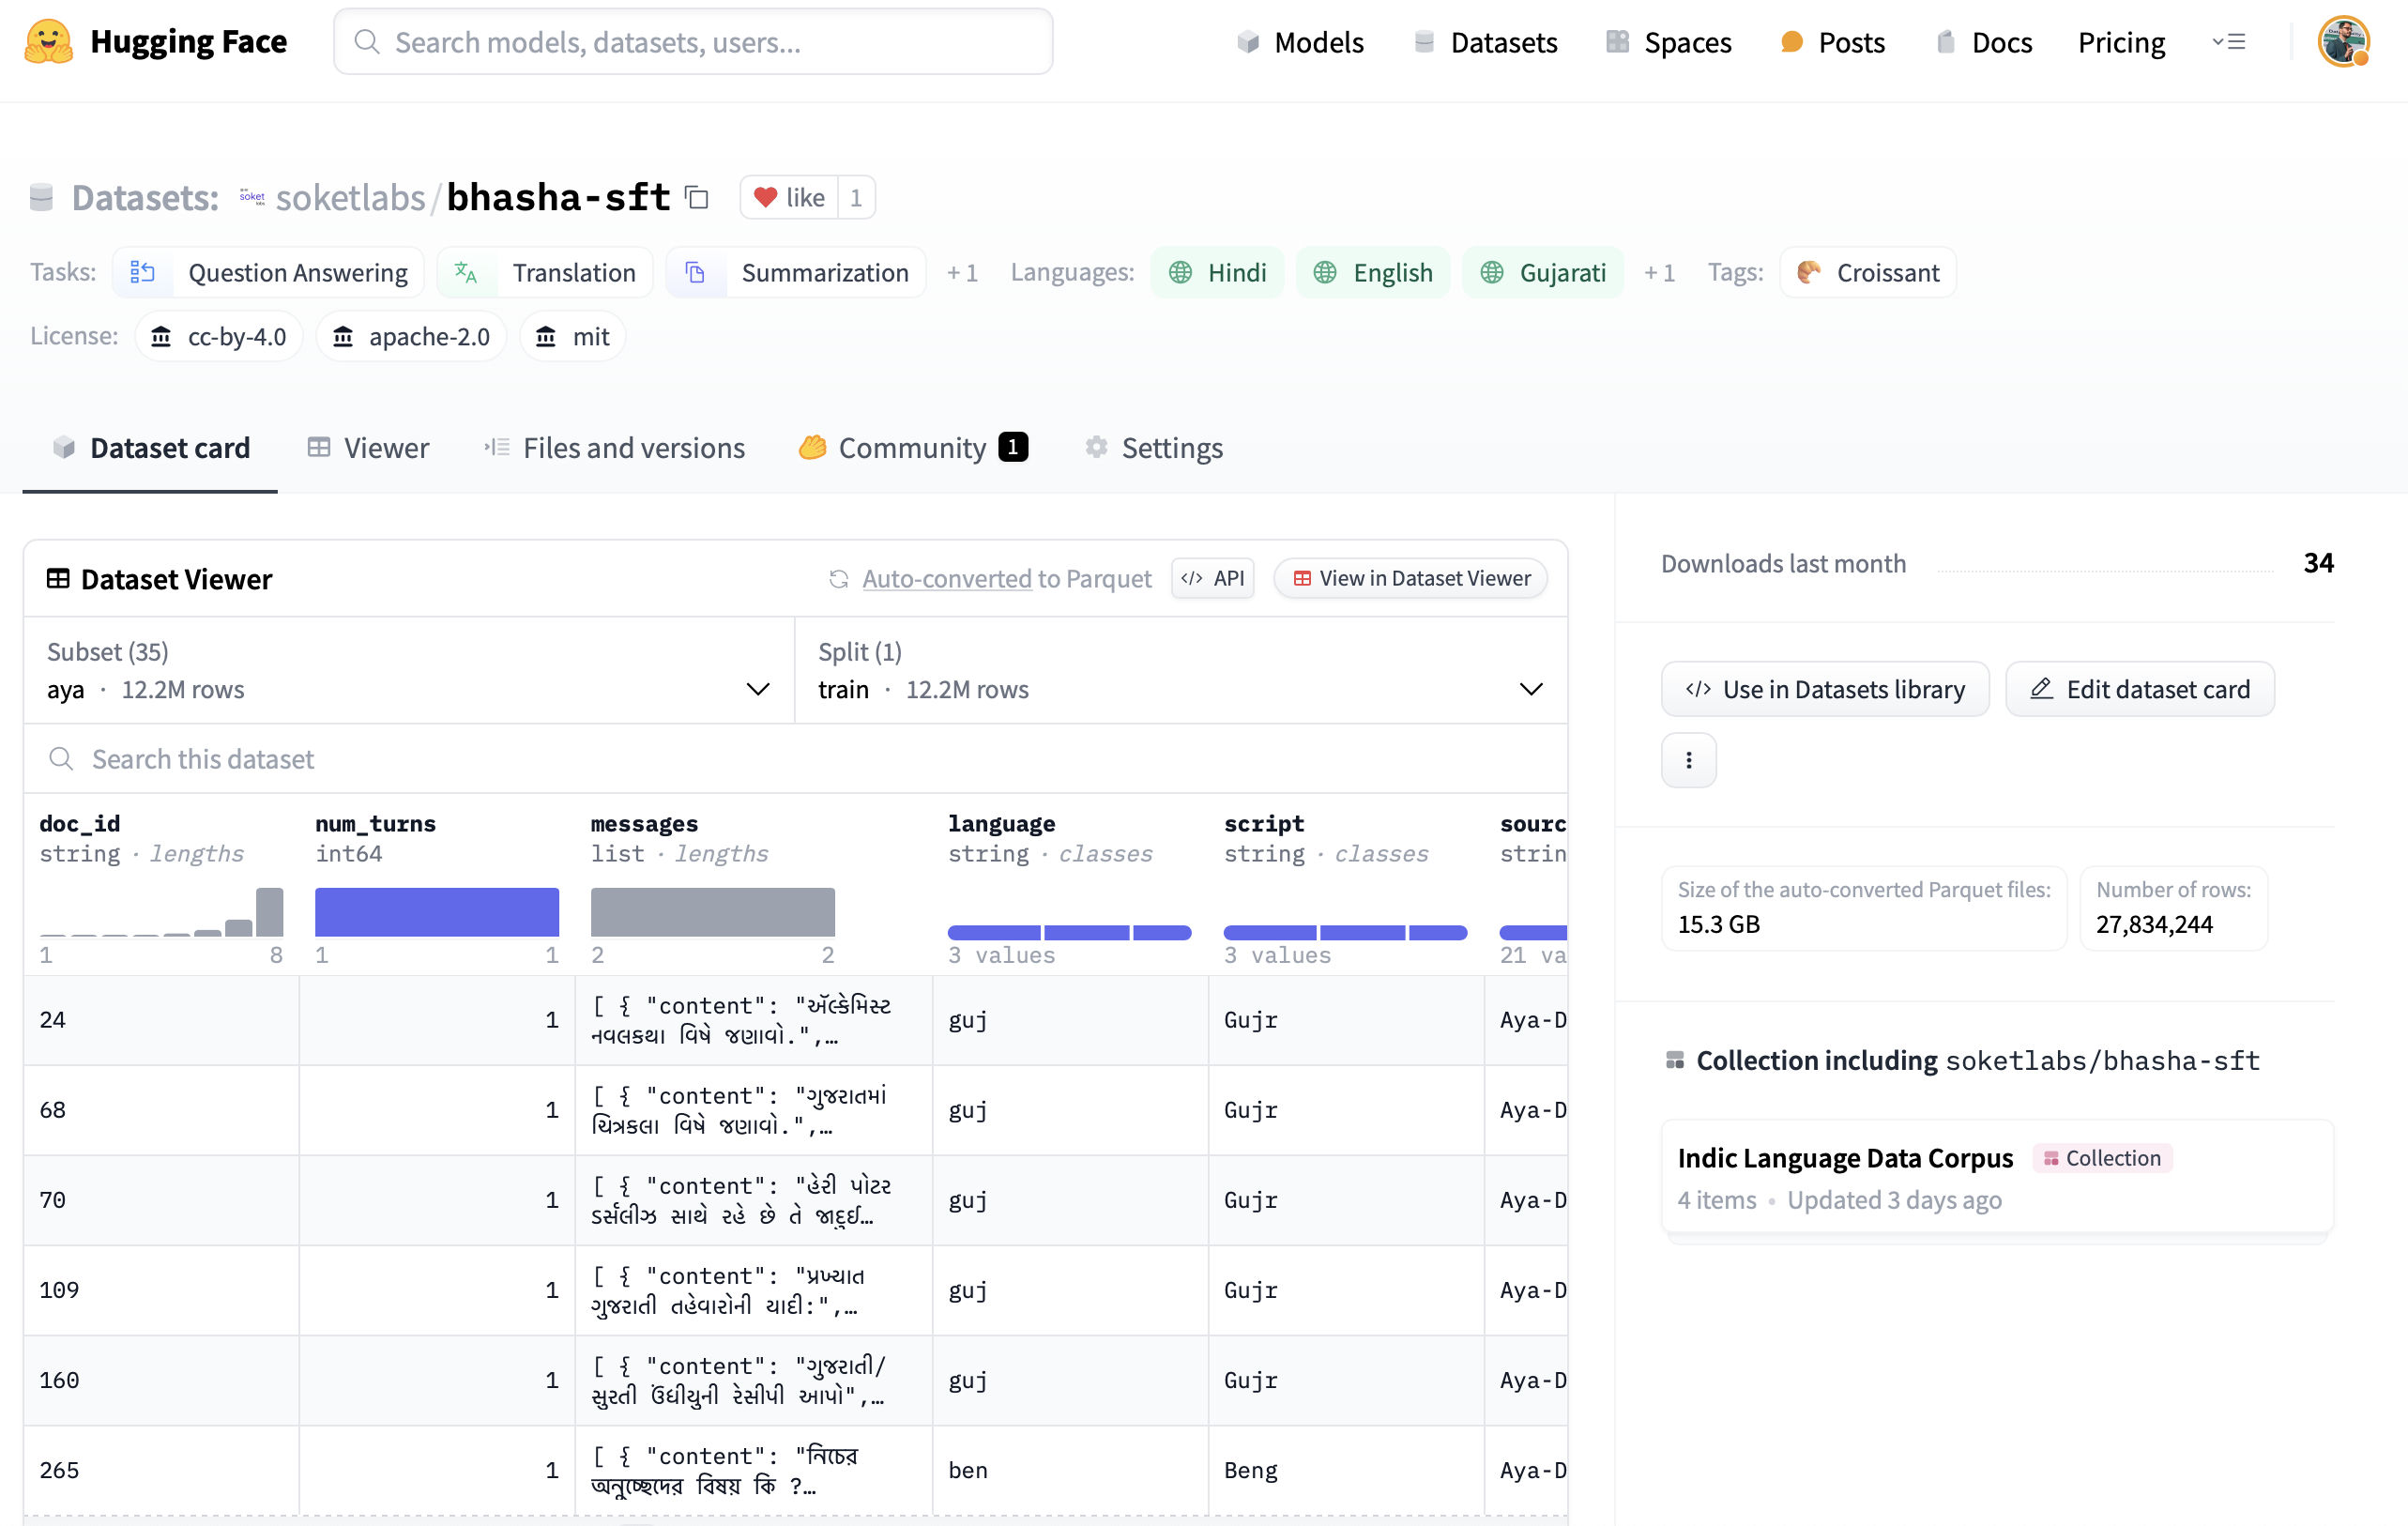
Task: Open the Models nav item
Action: click(1299, 42)
